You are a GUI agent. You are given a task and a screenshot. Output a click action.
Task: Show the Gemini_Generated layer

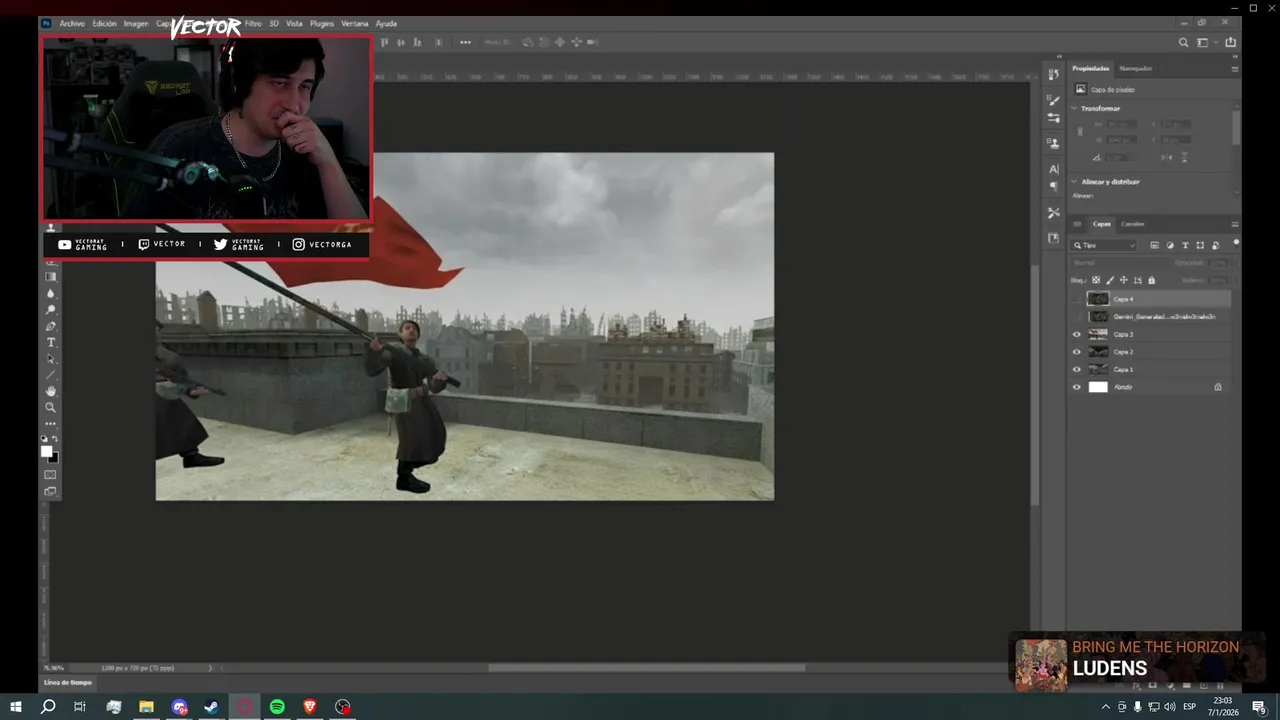pos(1077,316)
